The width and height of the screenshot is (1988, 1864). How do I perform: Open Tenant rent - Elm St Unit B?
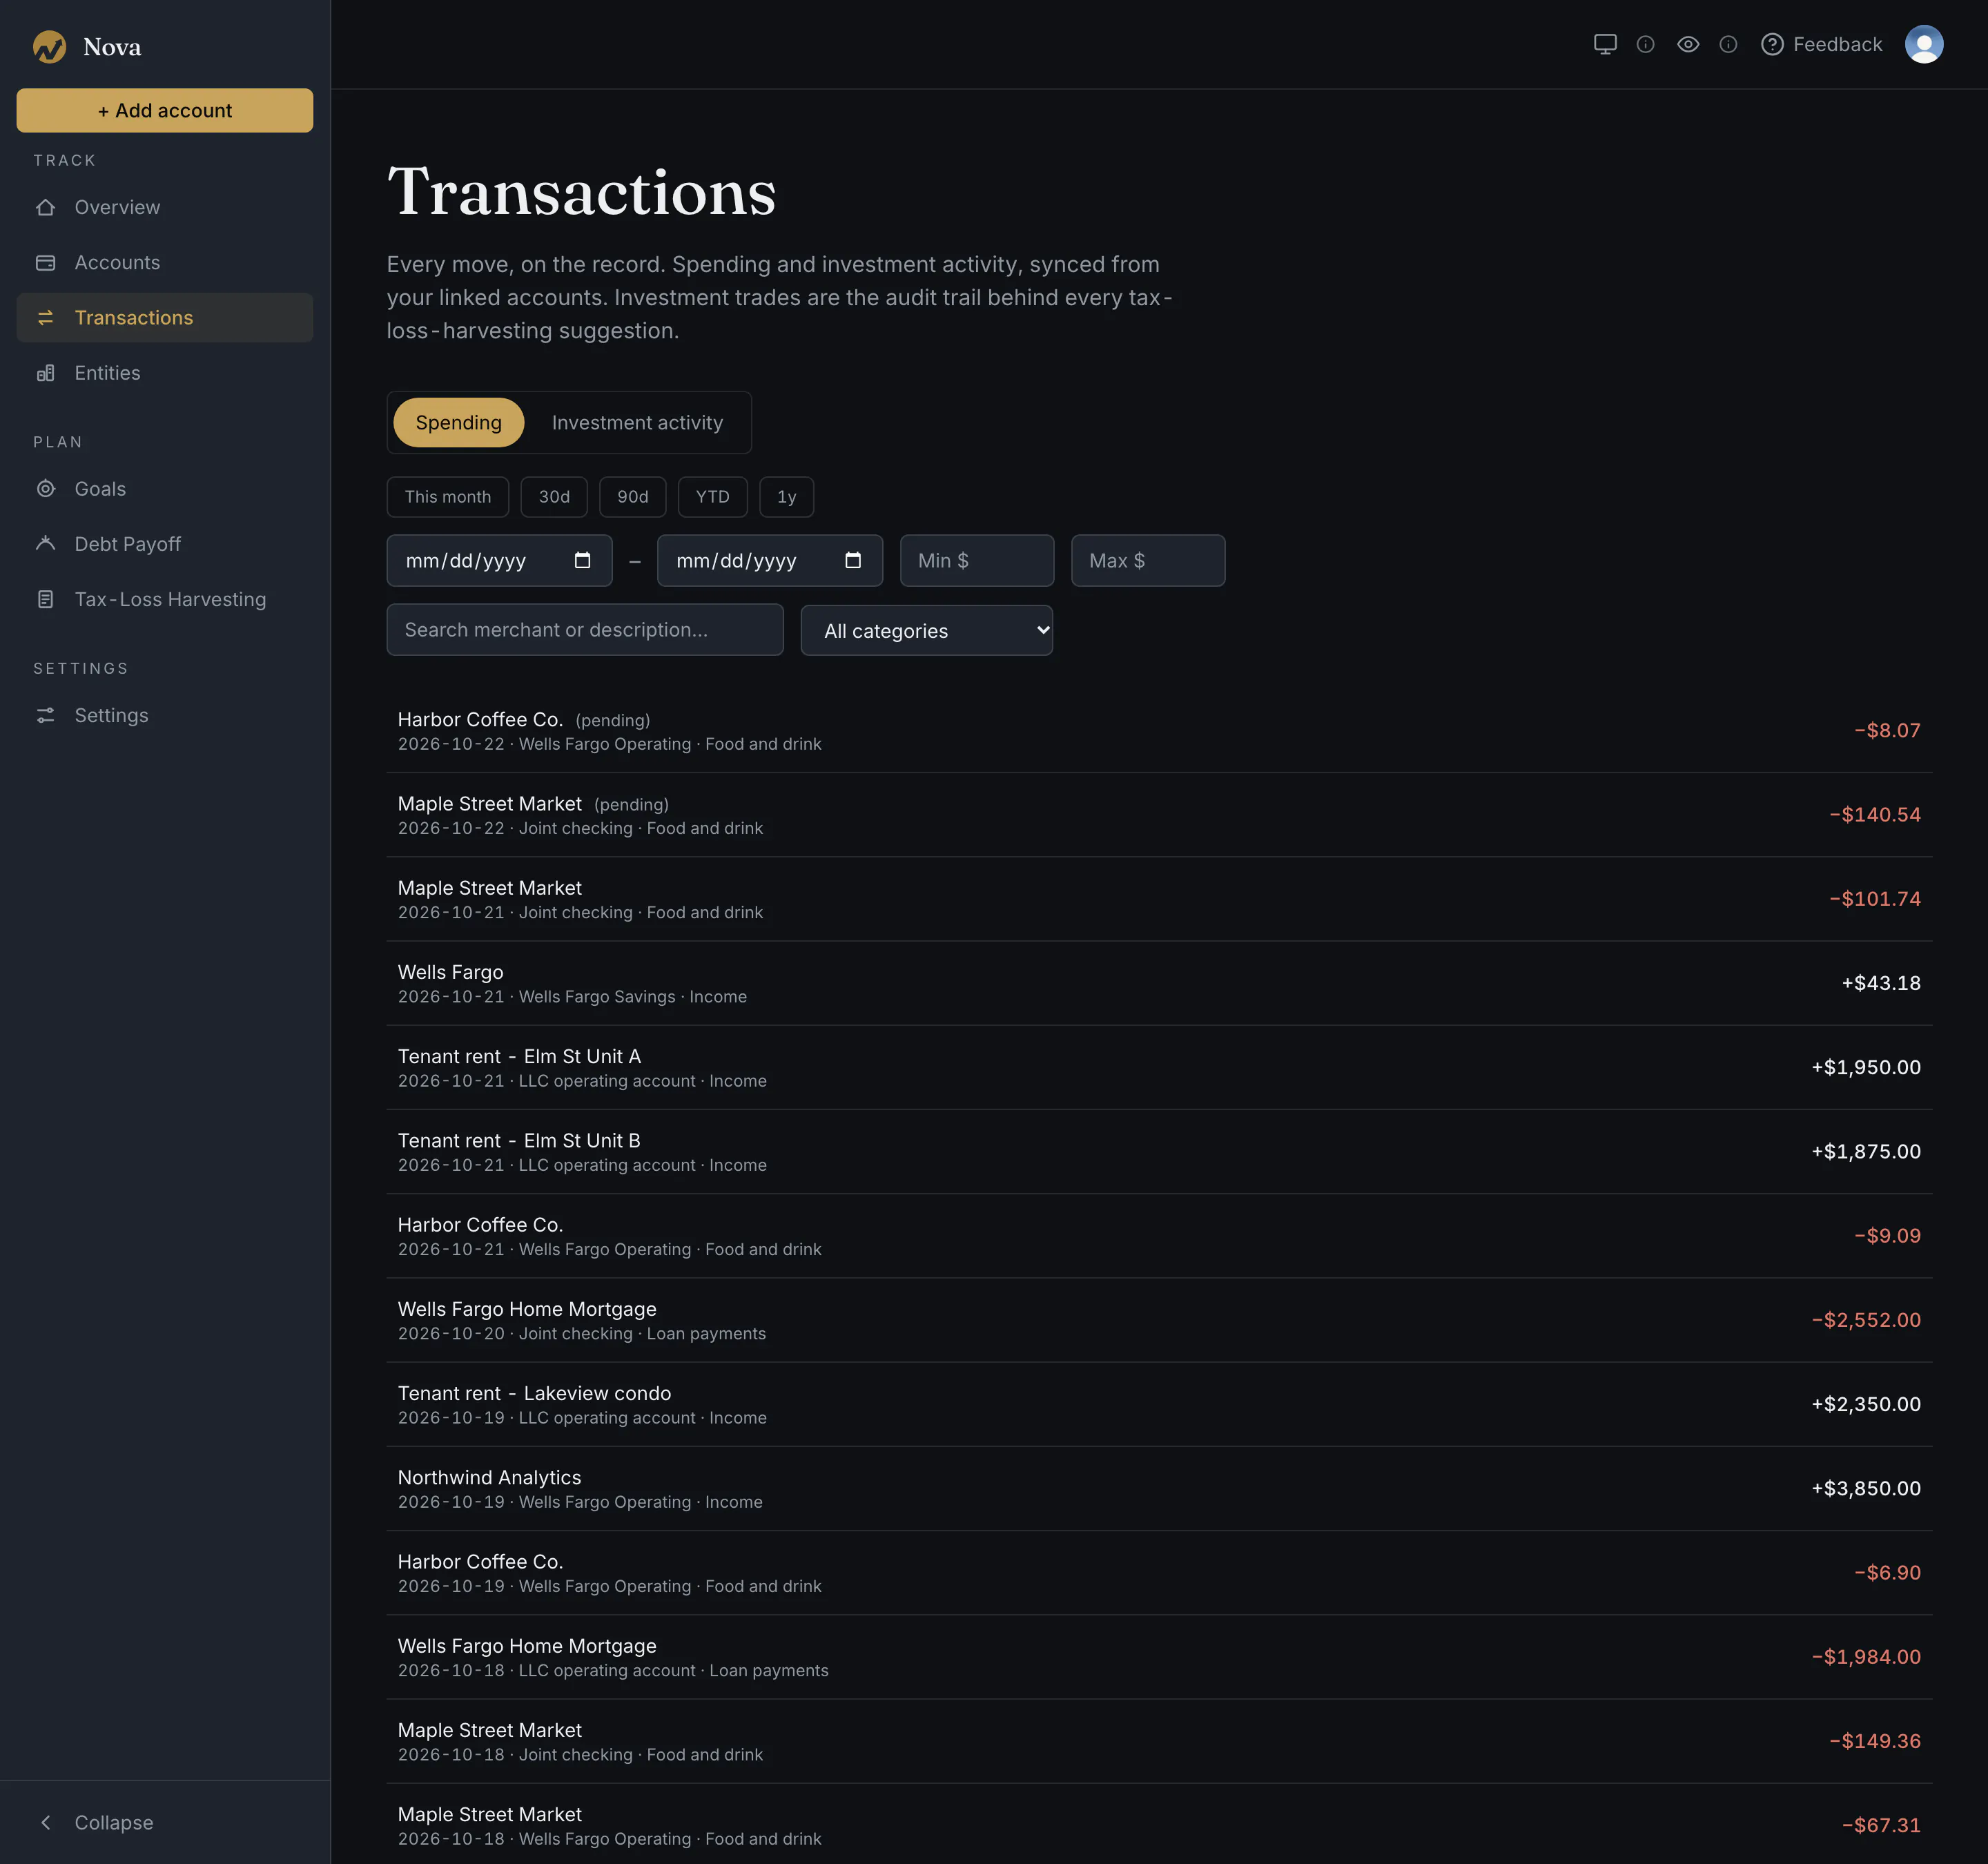pyautogui.click(x=1159, y=1152)
